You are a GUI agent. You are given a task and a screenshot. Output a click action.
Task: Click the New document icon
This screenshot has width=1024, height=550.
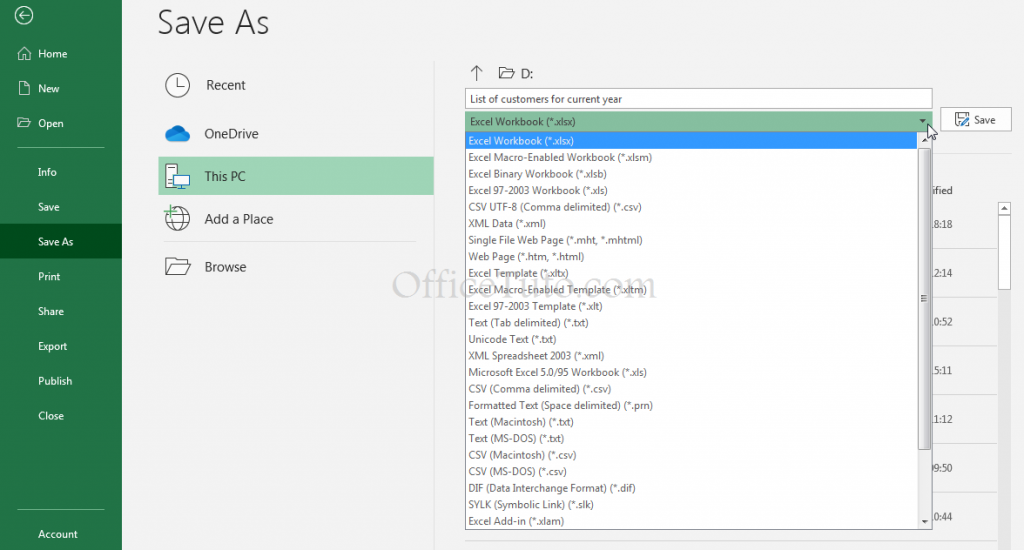pos(24,89)
